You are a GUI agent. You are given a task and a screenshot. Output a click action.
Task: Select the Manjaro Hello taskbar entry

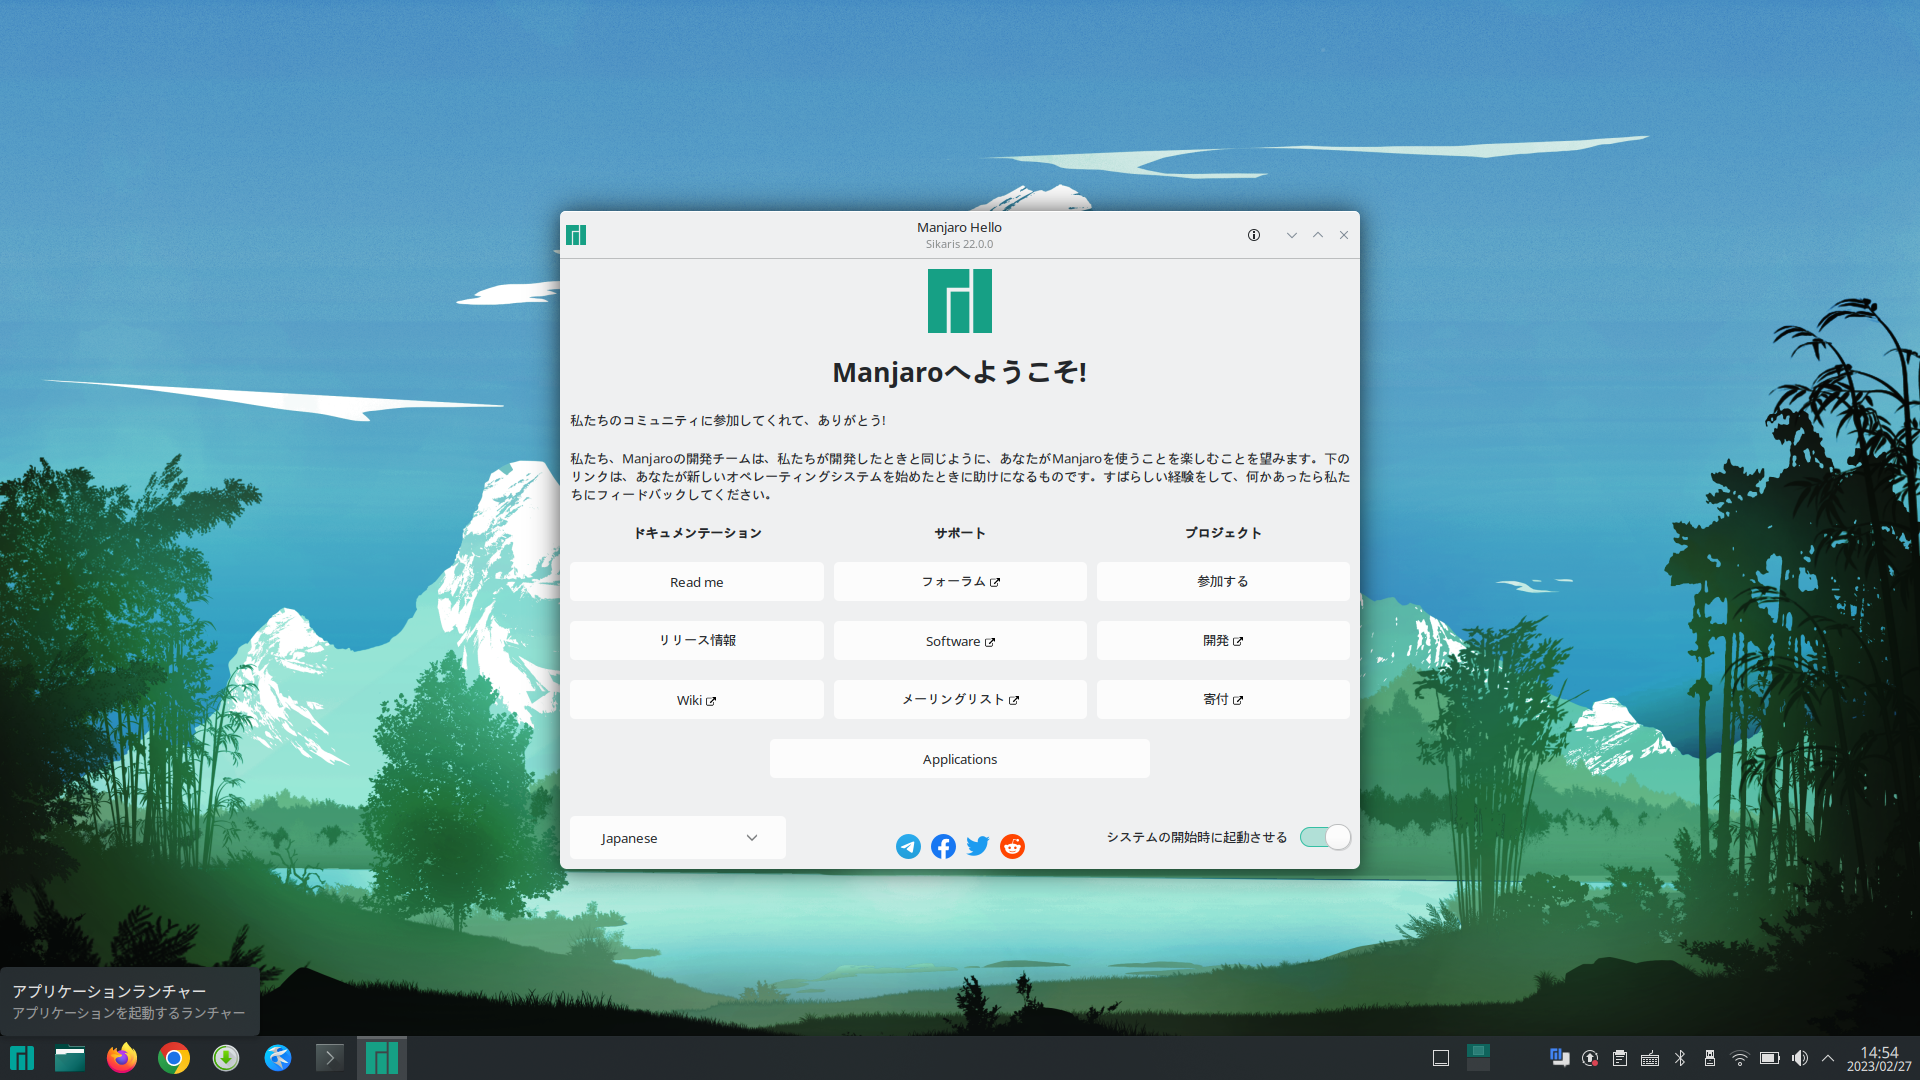[381, 1057]
